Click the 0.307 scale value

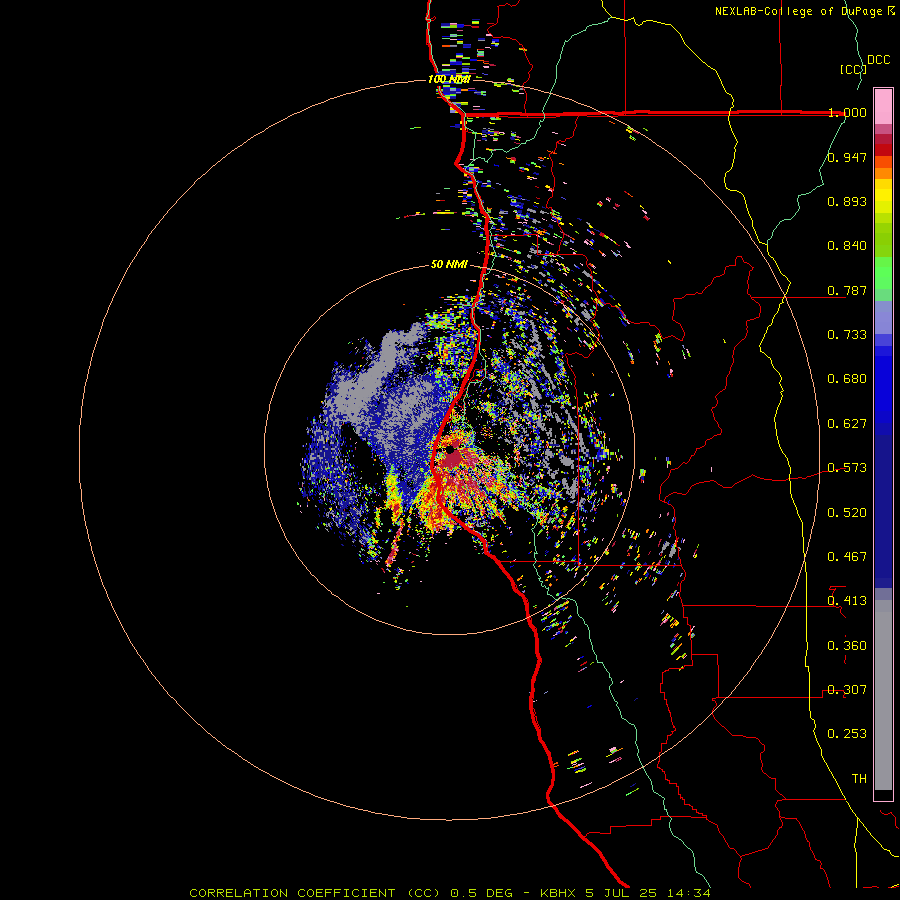[847, 690]
